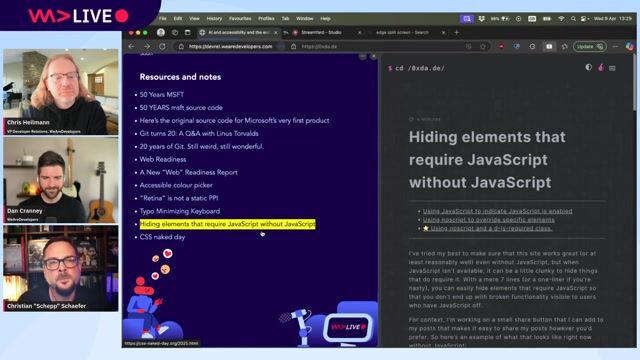This screenshot has height=360, width=640.
Task: Click the tab actions icon
Action: 188,32
